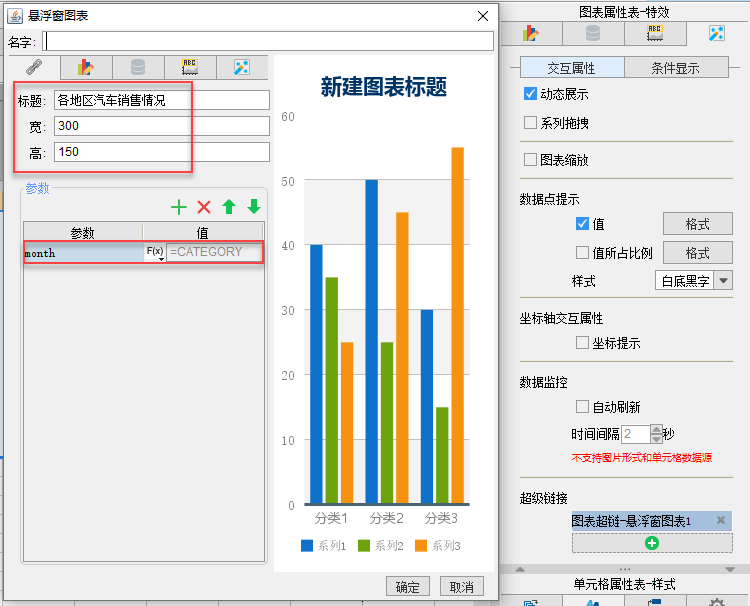
Task: Click the Java app icon in title bar
Action: (x=15, y=16)
